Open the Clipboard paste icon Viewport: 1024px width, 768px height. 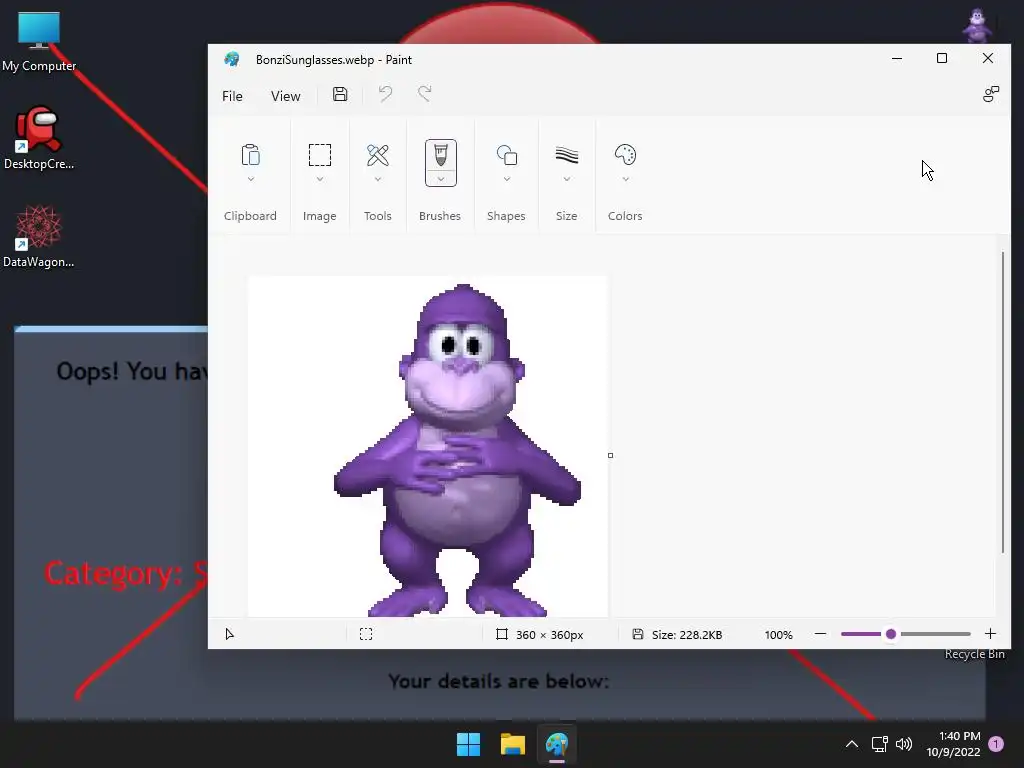(x=251, y=155)
